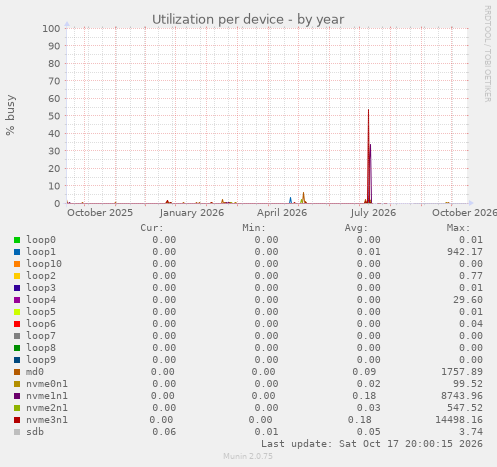The width and height of the screenshot is (497, 467).
Task: Select the loop10 legend label
Action: (x=44, y=264)
